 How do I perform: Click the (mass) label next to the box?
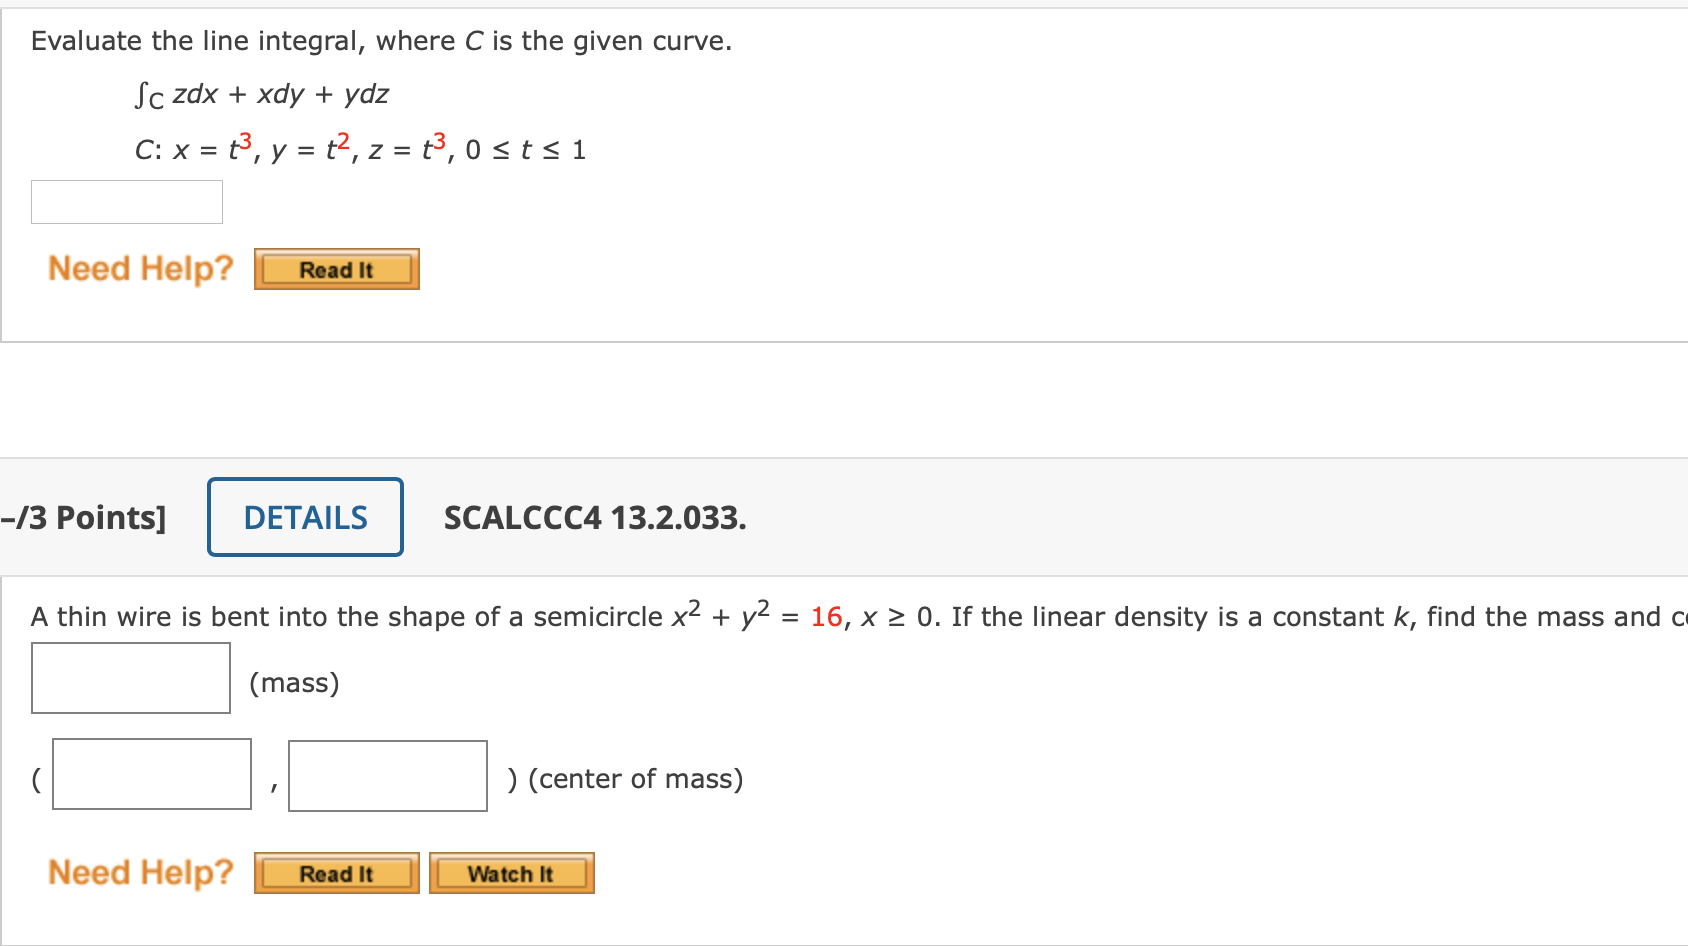point(294,682)
